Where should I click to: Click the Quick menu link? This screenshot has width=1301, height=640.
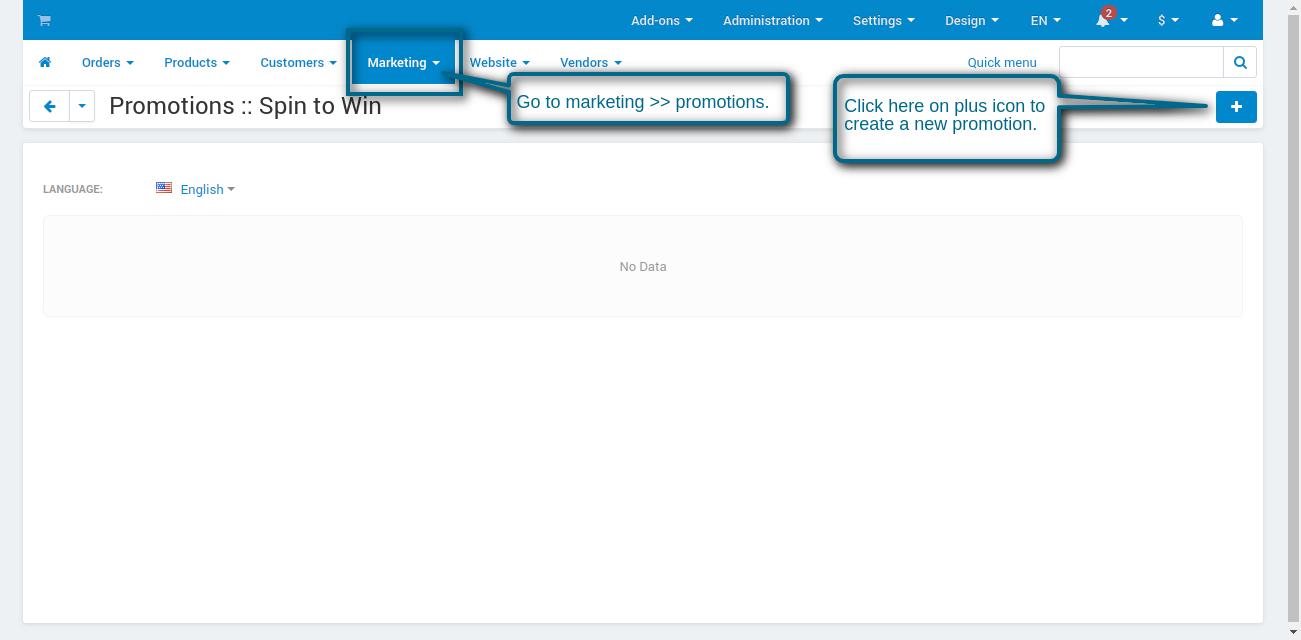(x=1001, y=62)
